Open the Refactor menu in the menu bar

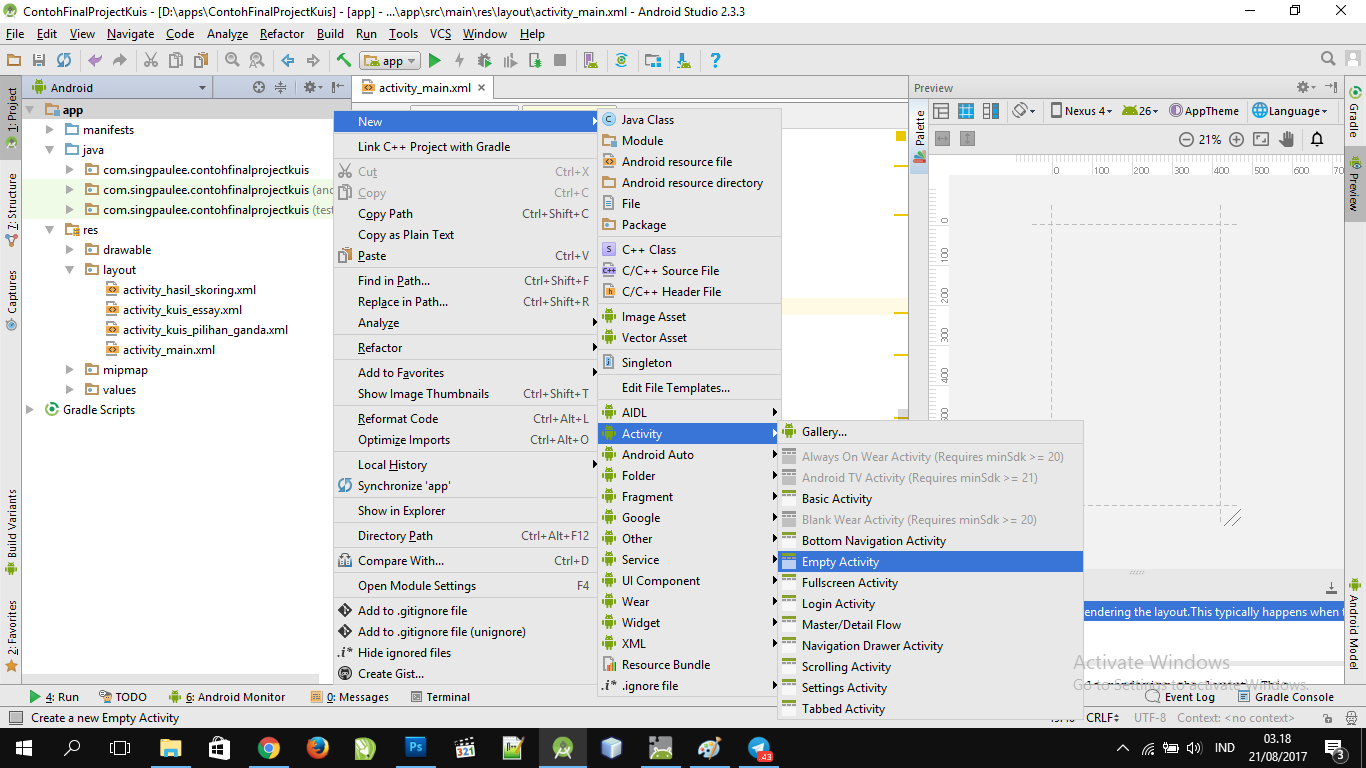(x=282, y=33)
